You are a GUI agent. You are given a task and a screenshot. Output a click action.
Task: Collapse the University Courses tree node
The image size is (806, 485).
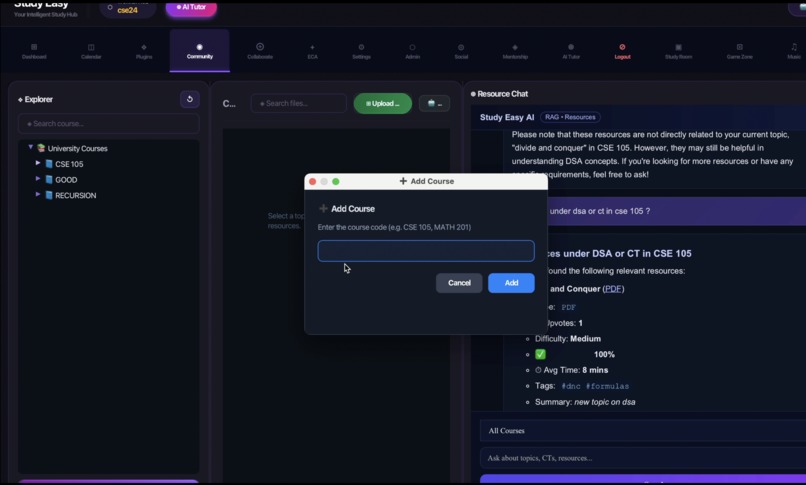click(x=30, y=147)
